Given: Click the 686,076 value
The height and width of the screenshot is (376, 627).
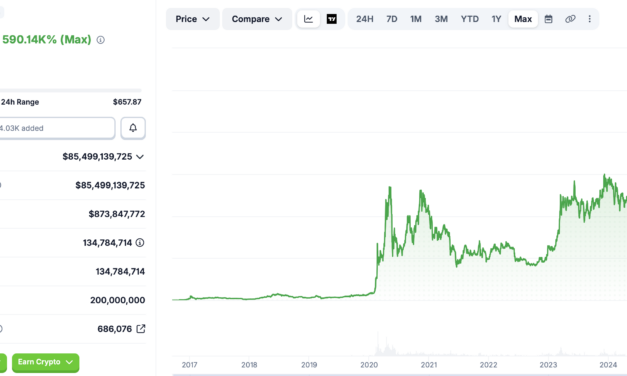Looking at the screenshot, I should (115, 329).
